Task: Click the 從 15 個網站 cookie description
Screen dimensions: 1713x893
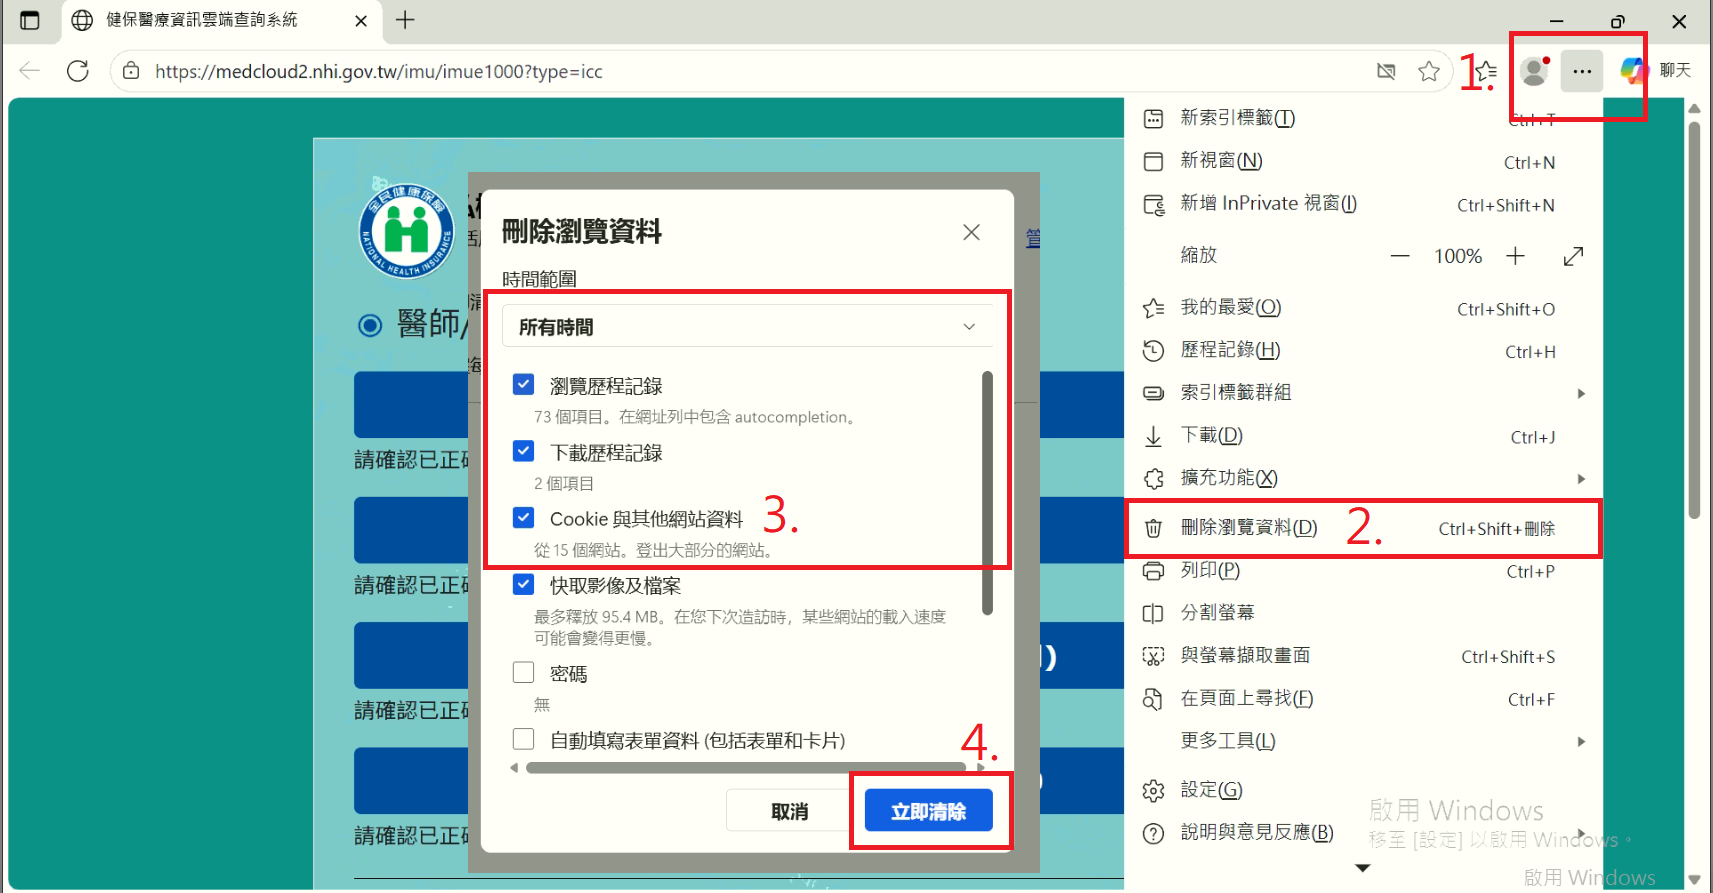Action: [x=655, y=550]
